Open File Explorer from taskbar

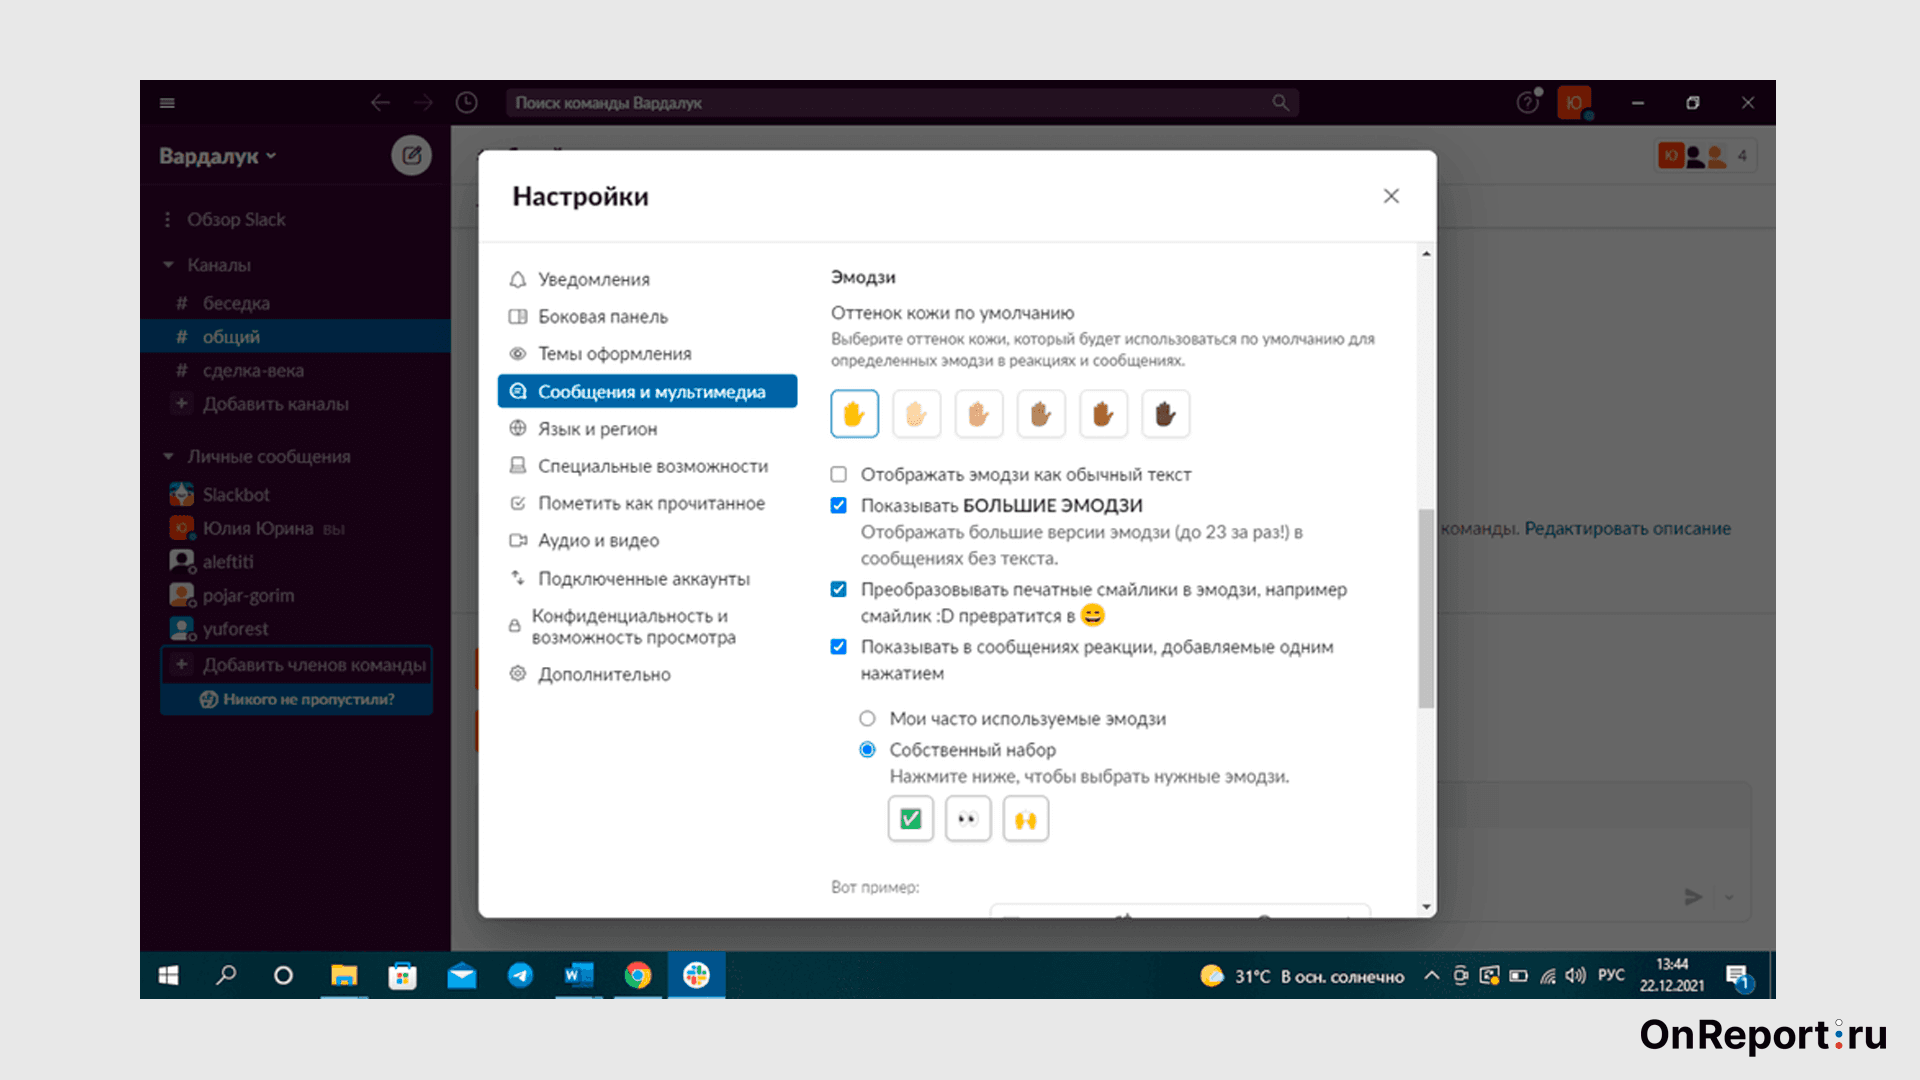pos(344,975)
